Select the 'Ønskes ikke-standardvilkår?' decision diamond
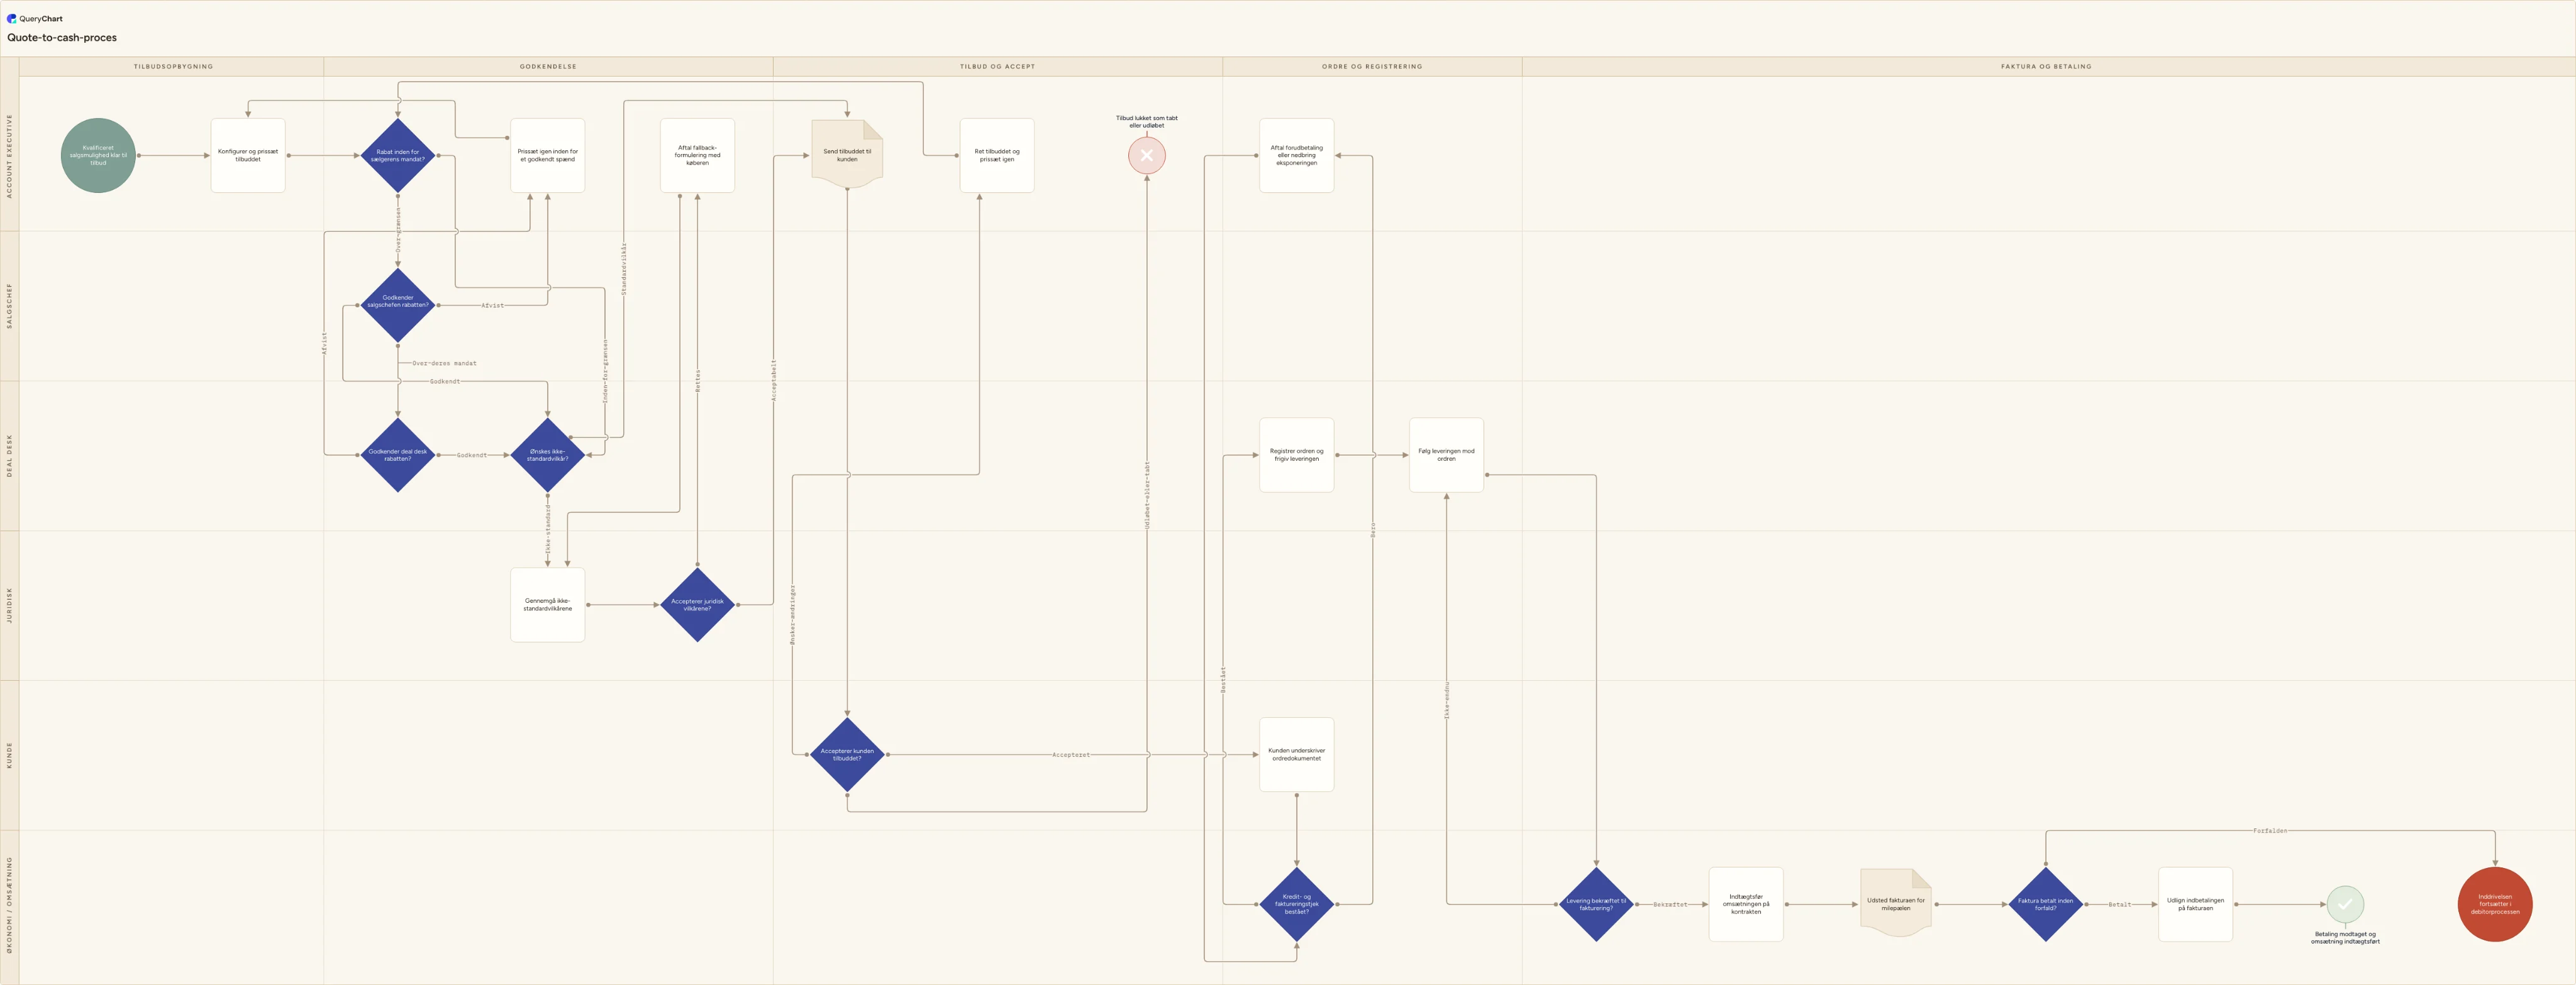This screenshot has width=2576, height=985. (547, 455)
